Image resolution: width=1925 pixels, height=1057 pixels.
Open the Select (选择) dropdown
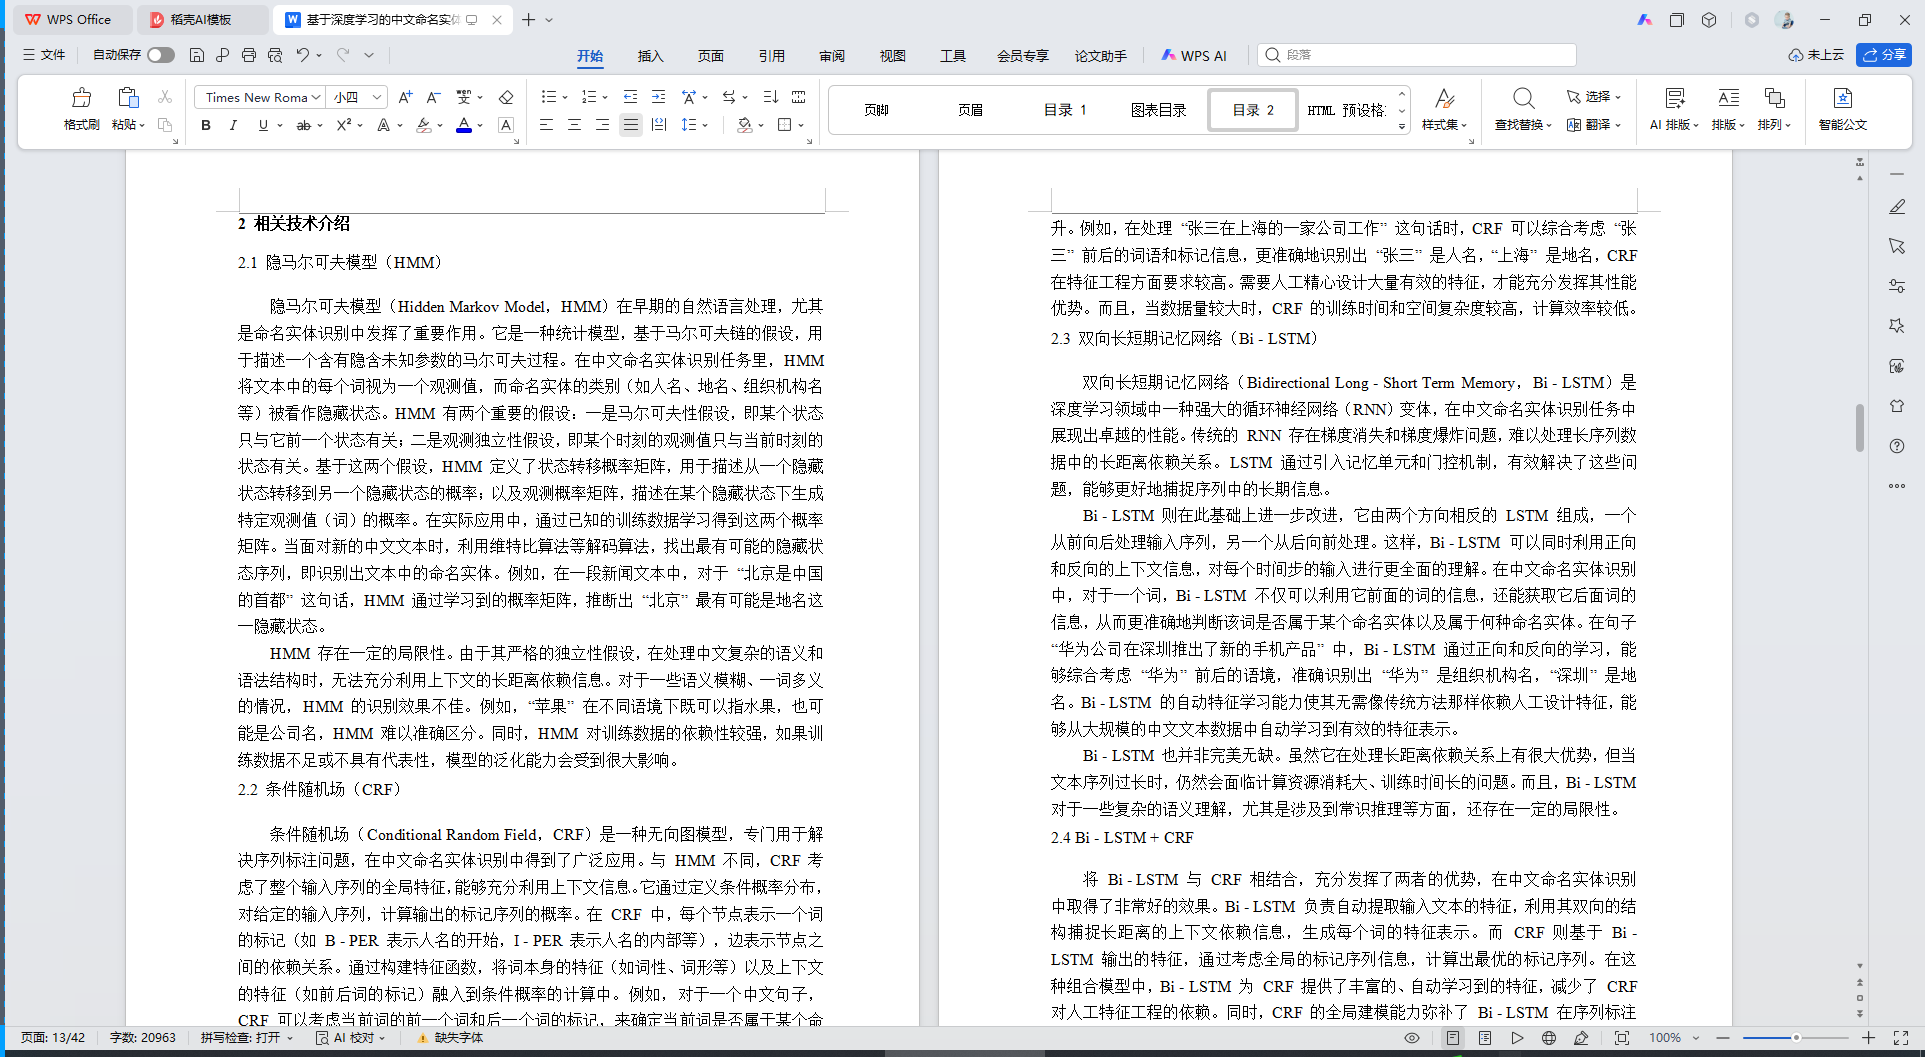(x=1594, y=97)
